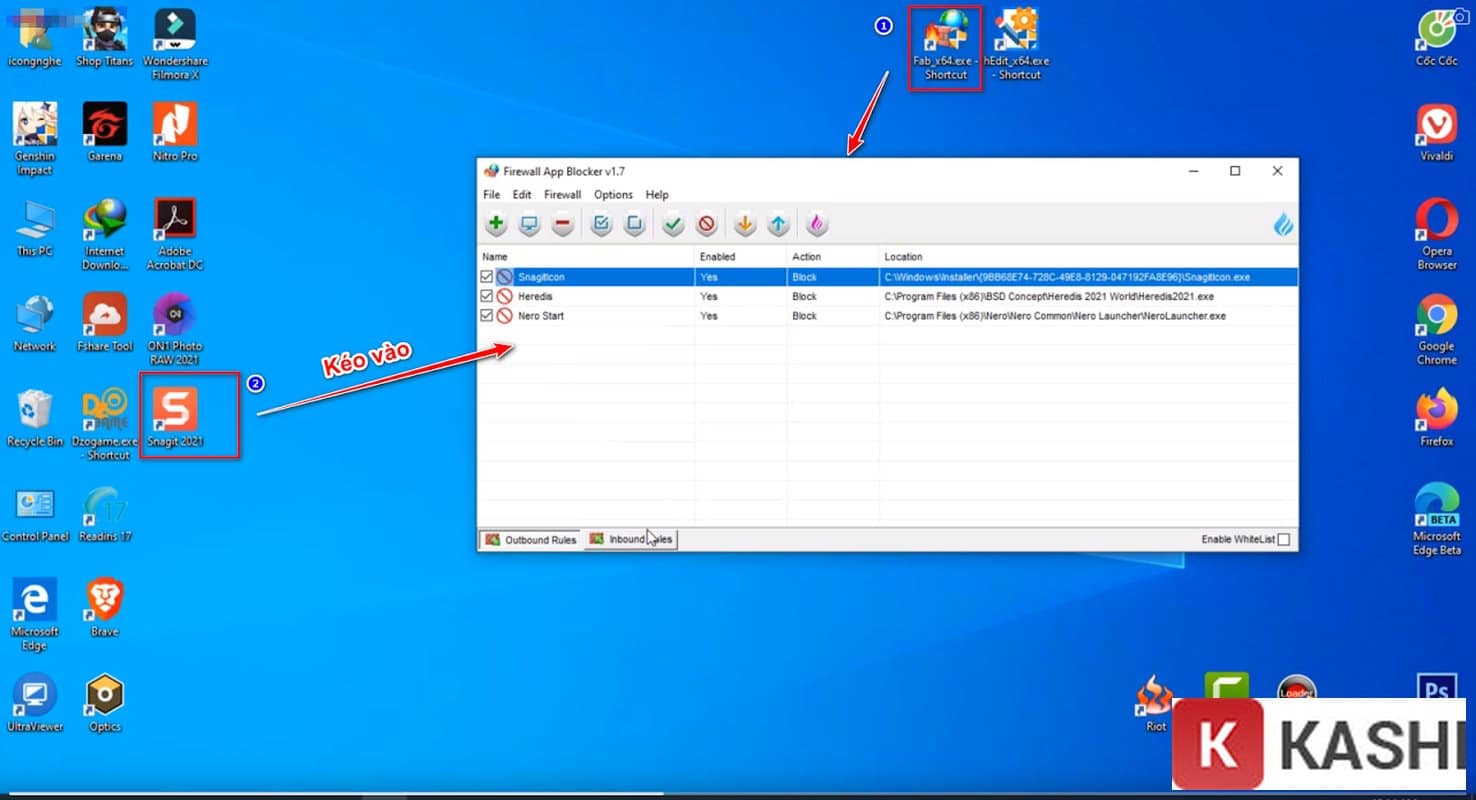Sort rules by the Enabled column header

717,256
